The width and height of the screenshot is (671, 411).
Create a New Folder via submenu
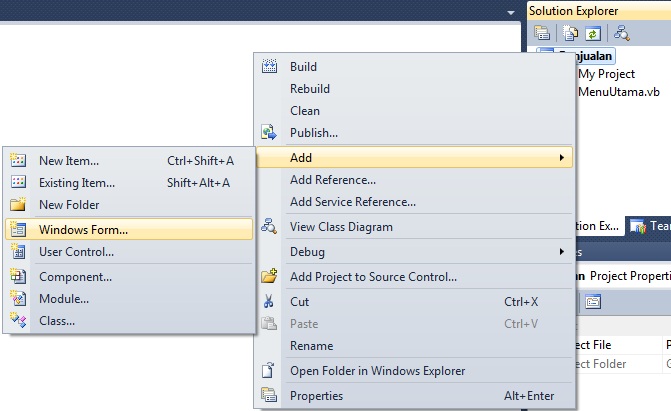click(69, 205)
